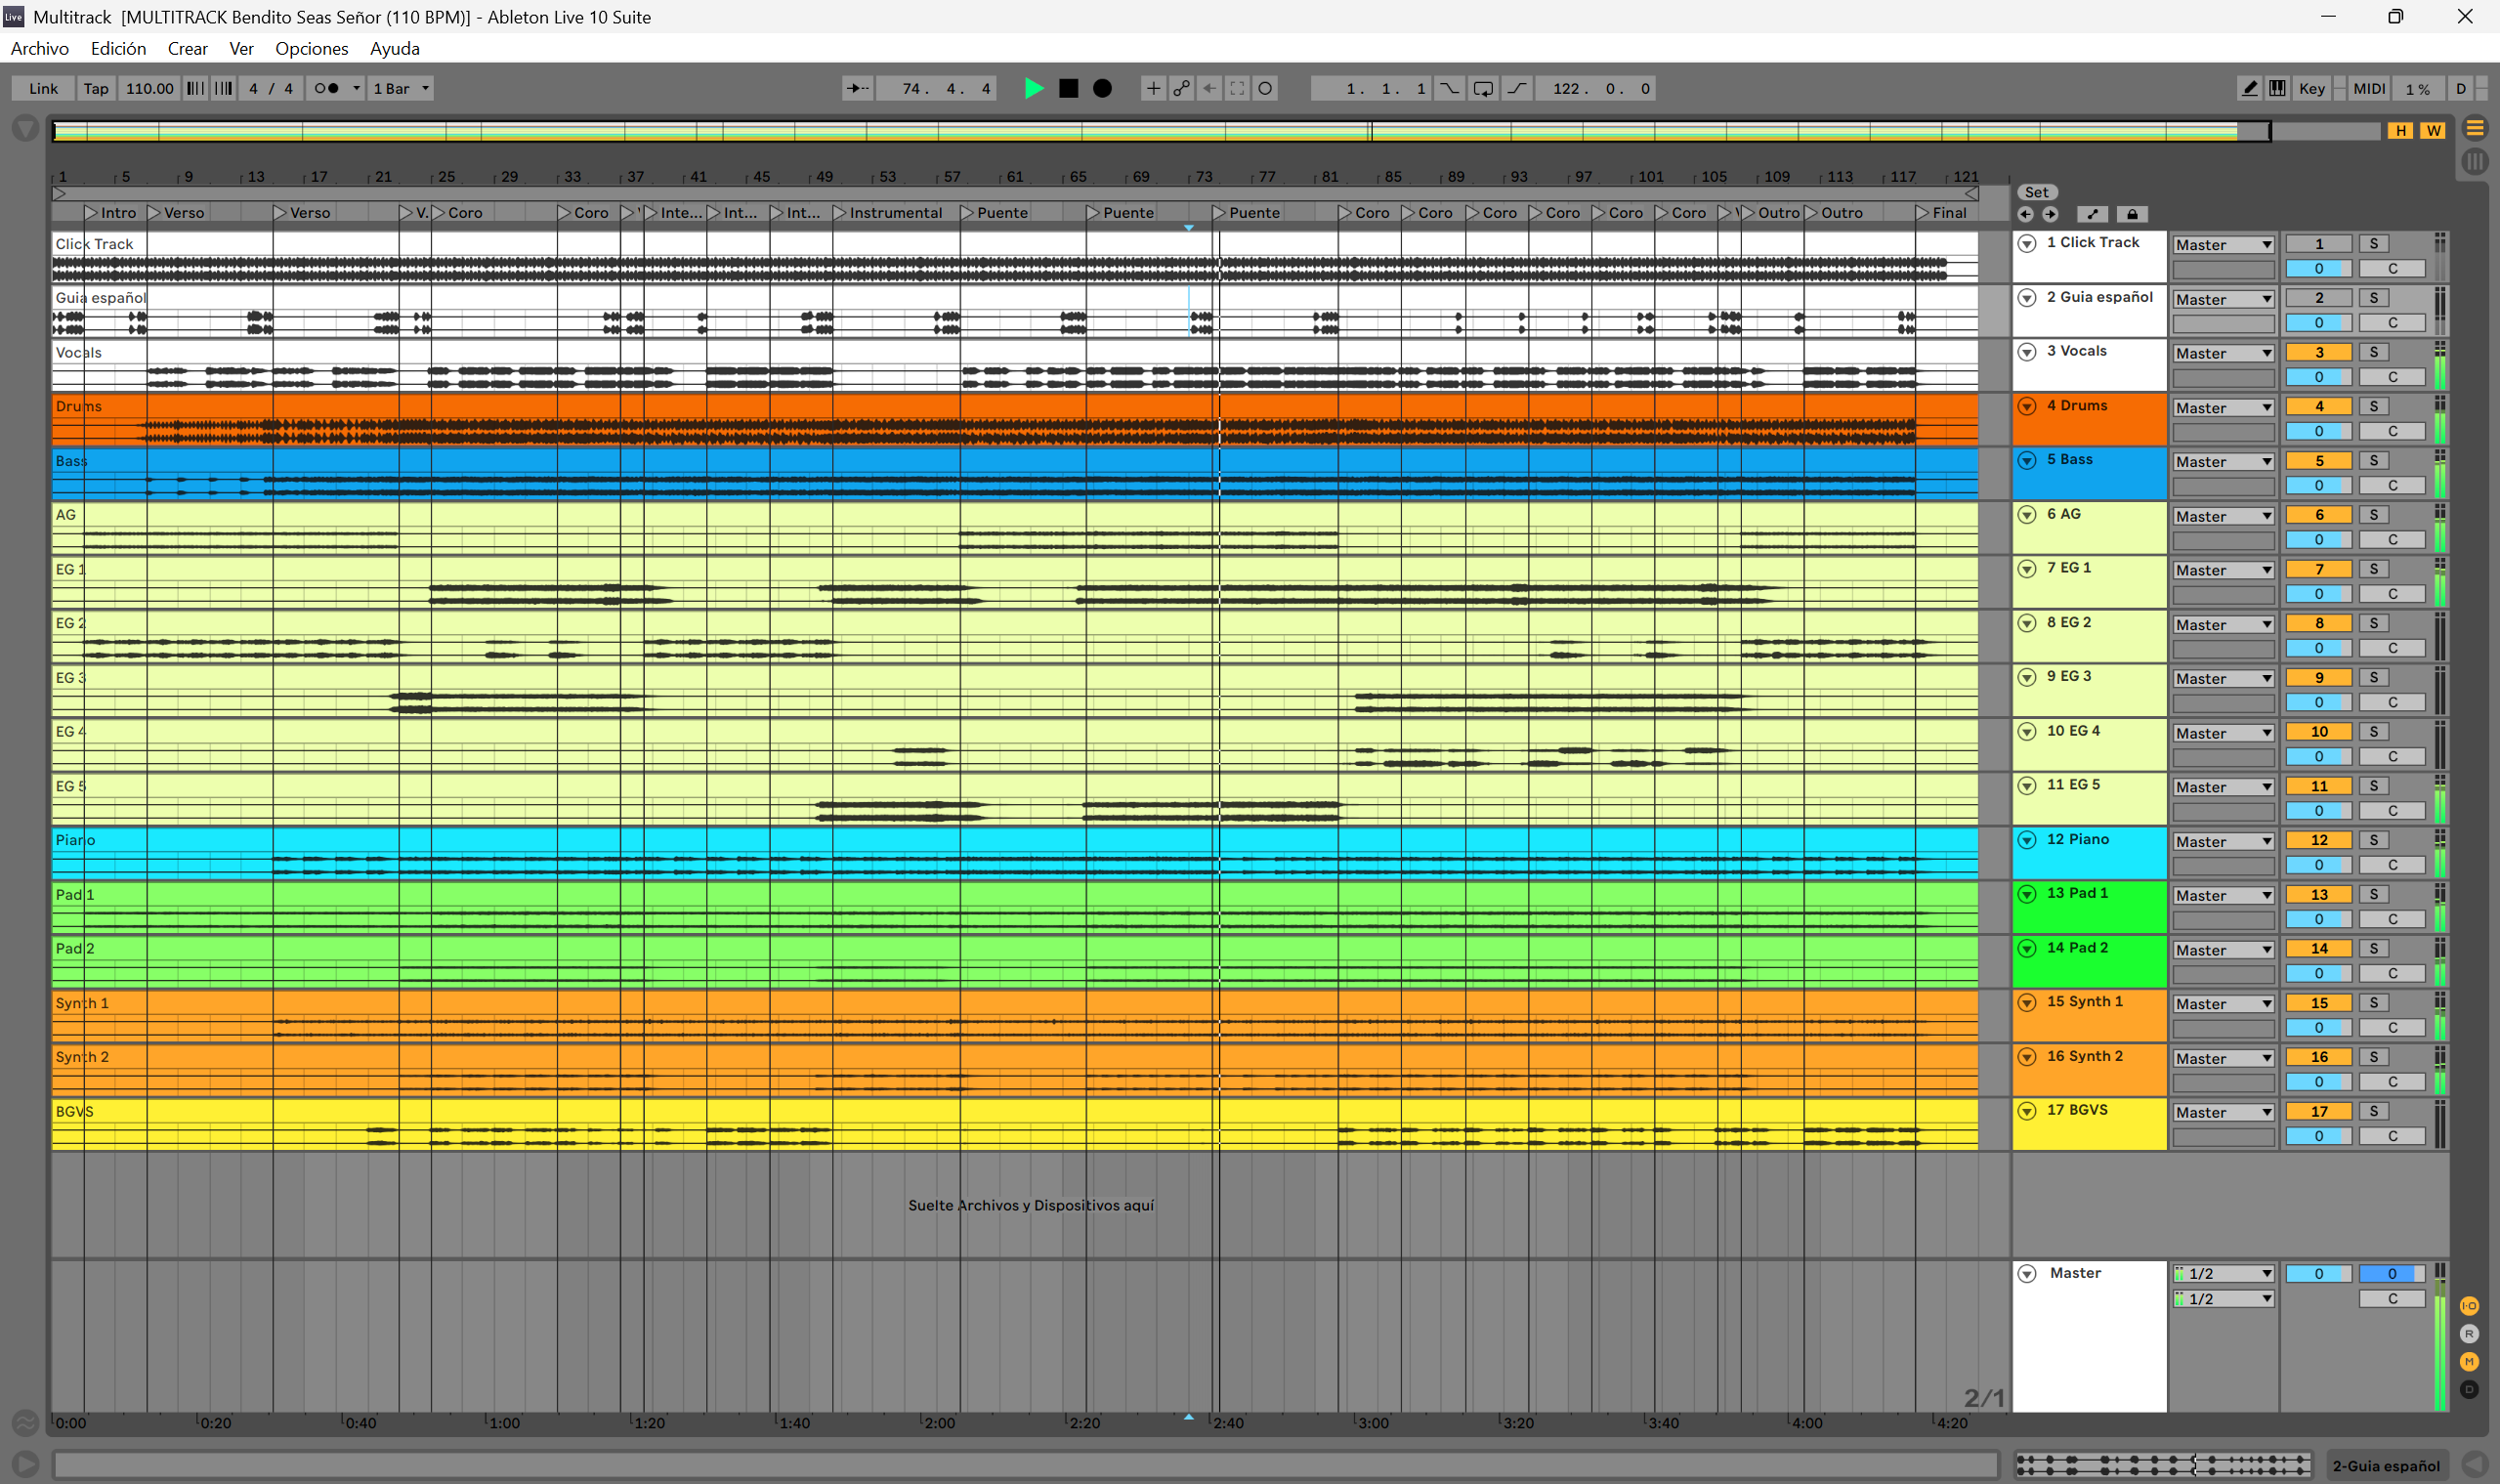The image size is (2500, 1484).
Task: Deactivate Bass track with activator 5
Action: click(2319, 461)
